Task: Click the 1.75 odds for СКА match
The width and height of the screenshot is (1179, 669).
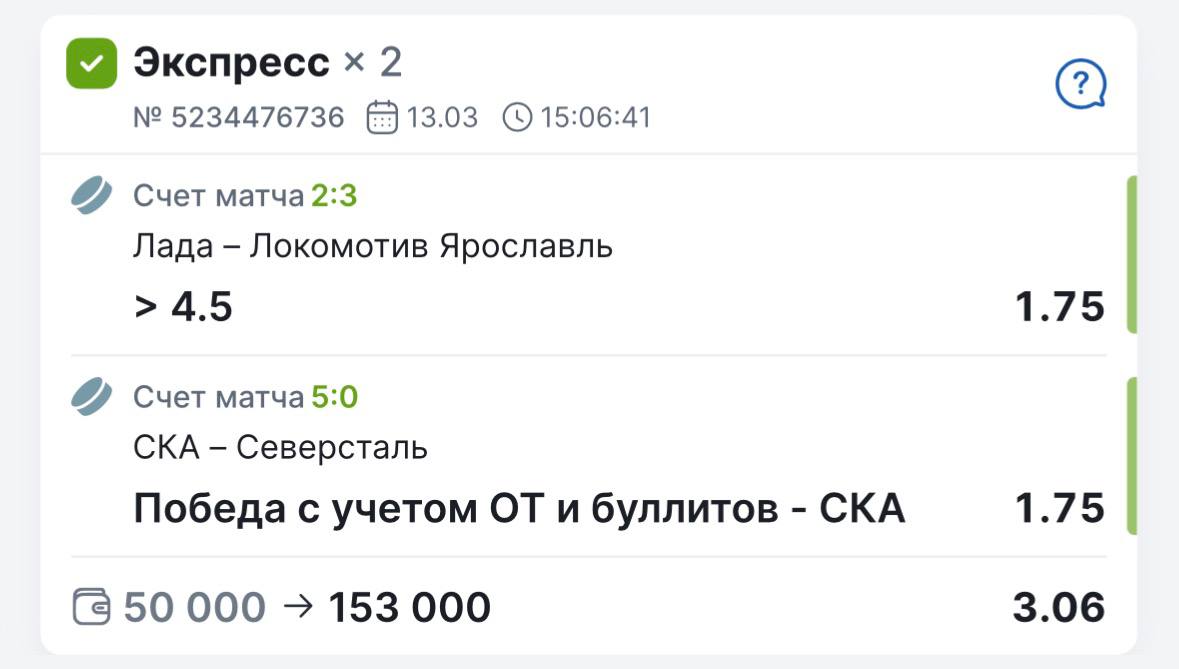Action: tap(1060, 509)
